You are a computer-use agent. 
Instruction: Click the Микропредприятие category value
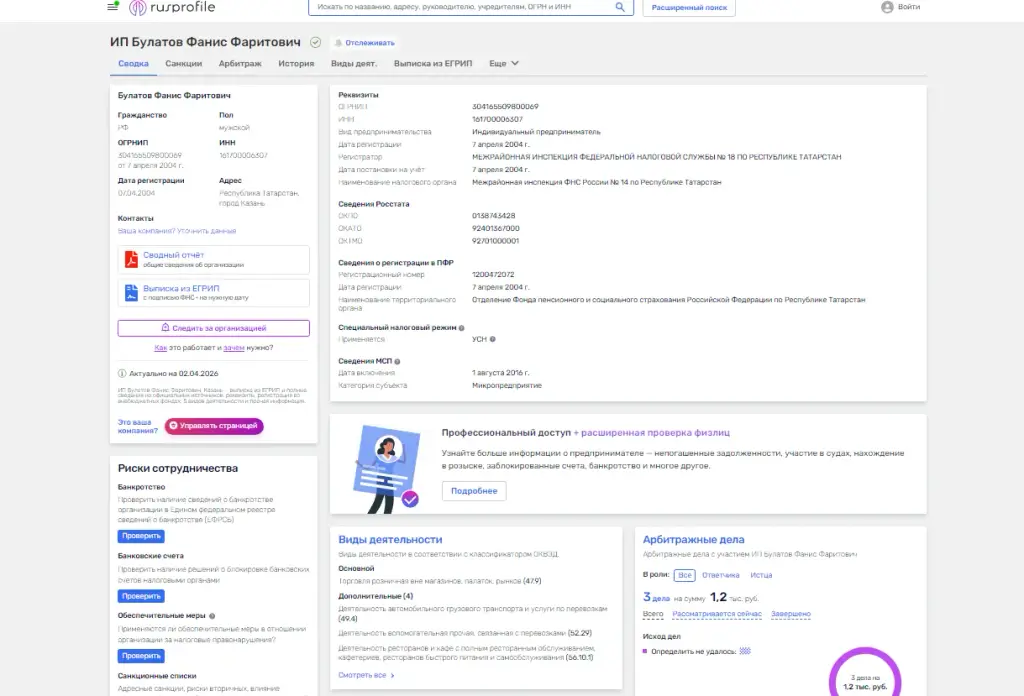click(x=507, y=385)
